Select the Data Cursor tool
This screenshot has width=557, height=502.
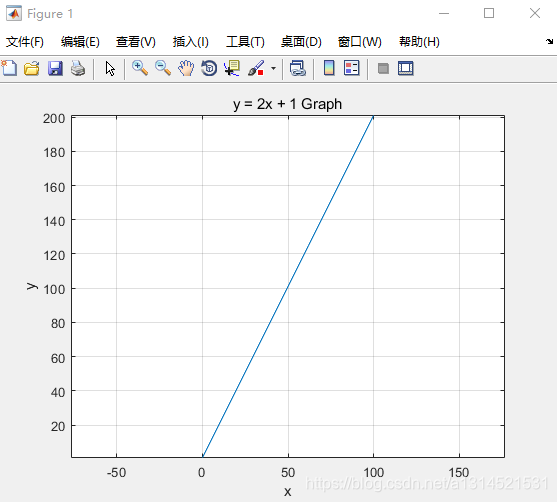tap(232, 68)
